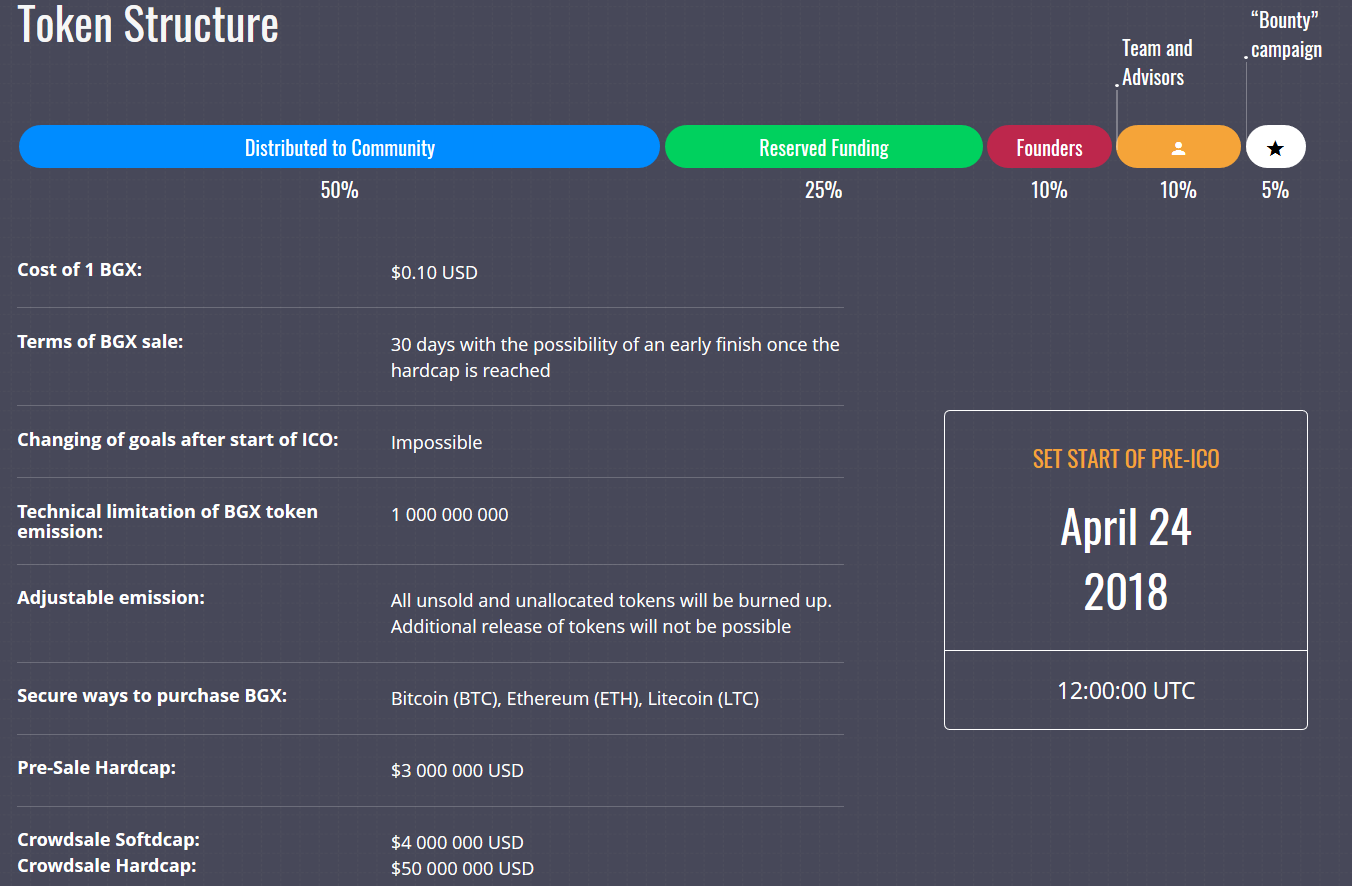Click the person icon in the orange segment
The image size is (1352, 886).
(1178, 148)
